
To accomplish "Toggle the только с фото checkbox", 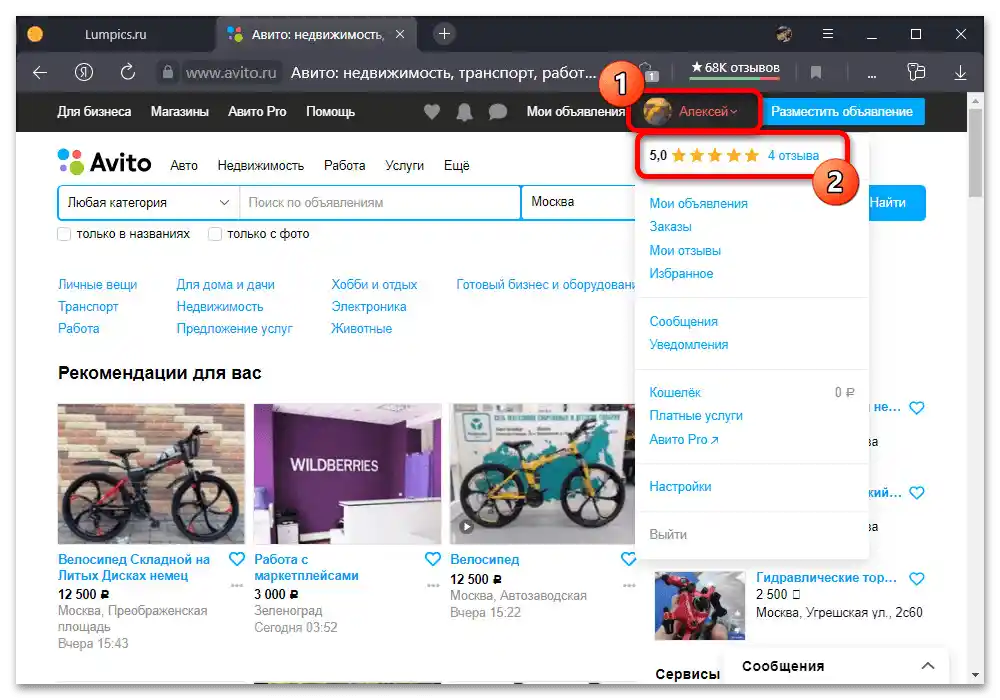I will coord(215,234).
